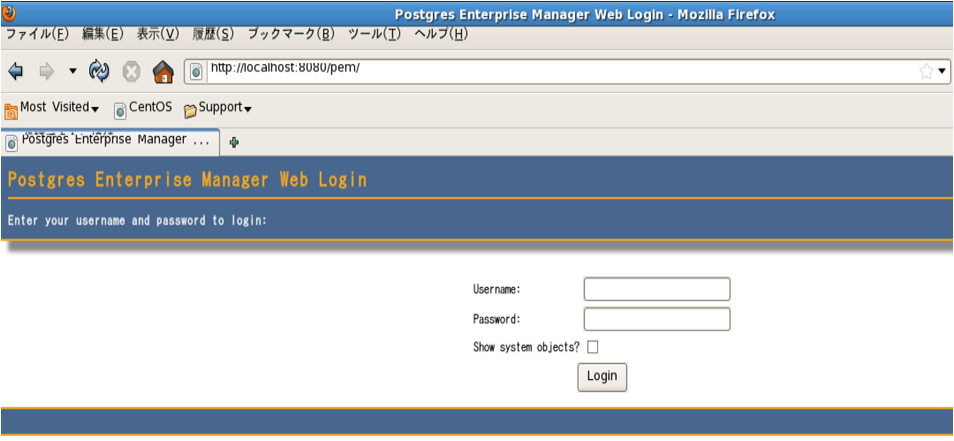
Task: Bookmark the page with the star icon
Action: tap(926, 72)
